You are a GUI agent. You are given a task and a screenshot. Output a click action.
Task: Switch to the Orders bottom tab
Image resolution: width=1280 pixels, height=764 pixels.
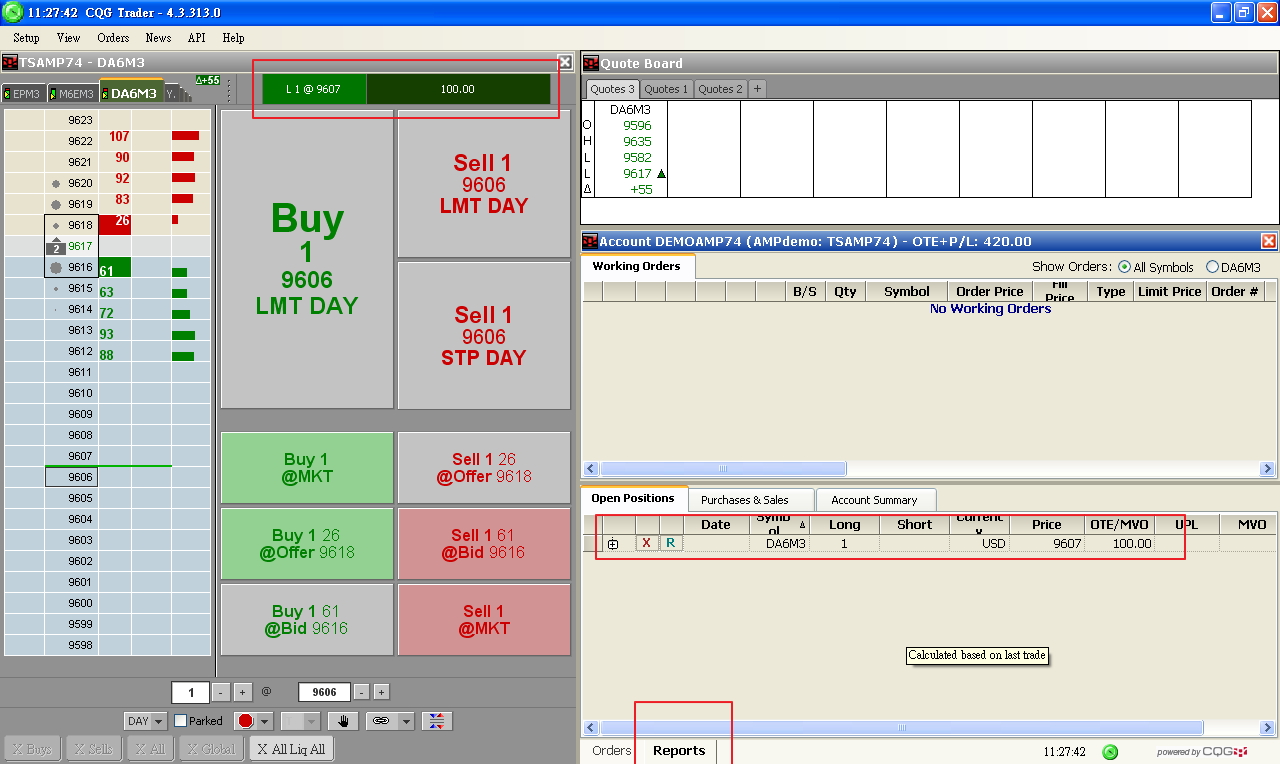point(612,751)
